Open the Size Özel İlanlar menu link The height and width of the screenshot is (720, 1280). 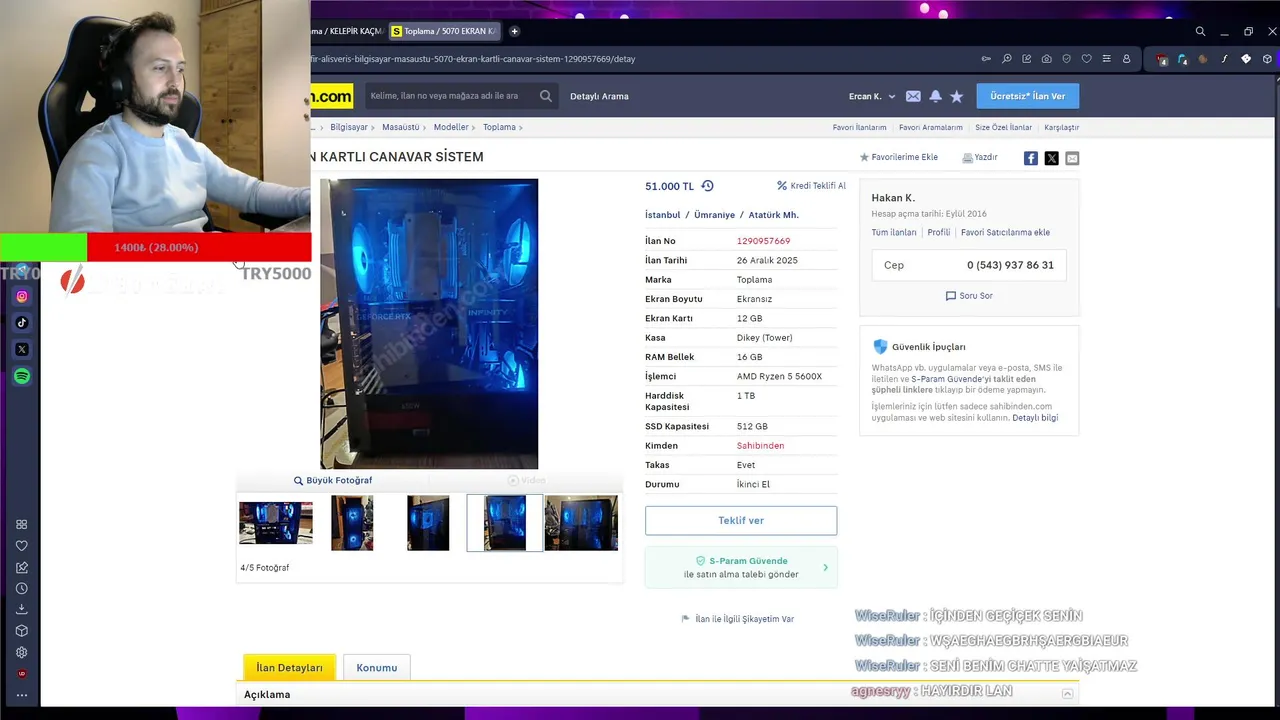point(1003,127)
